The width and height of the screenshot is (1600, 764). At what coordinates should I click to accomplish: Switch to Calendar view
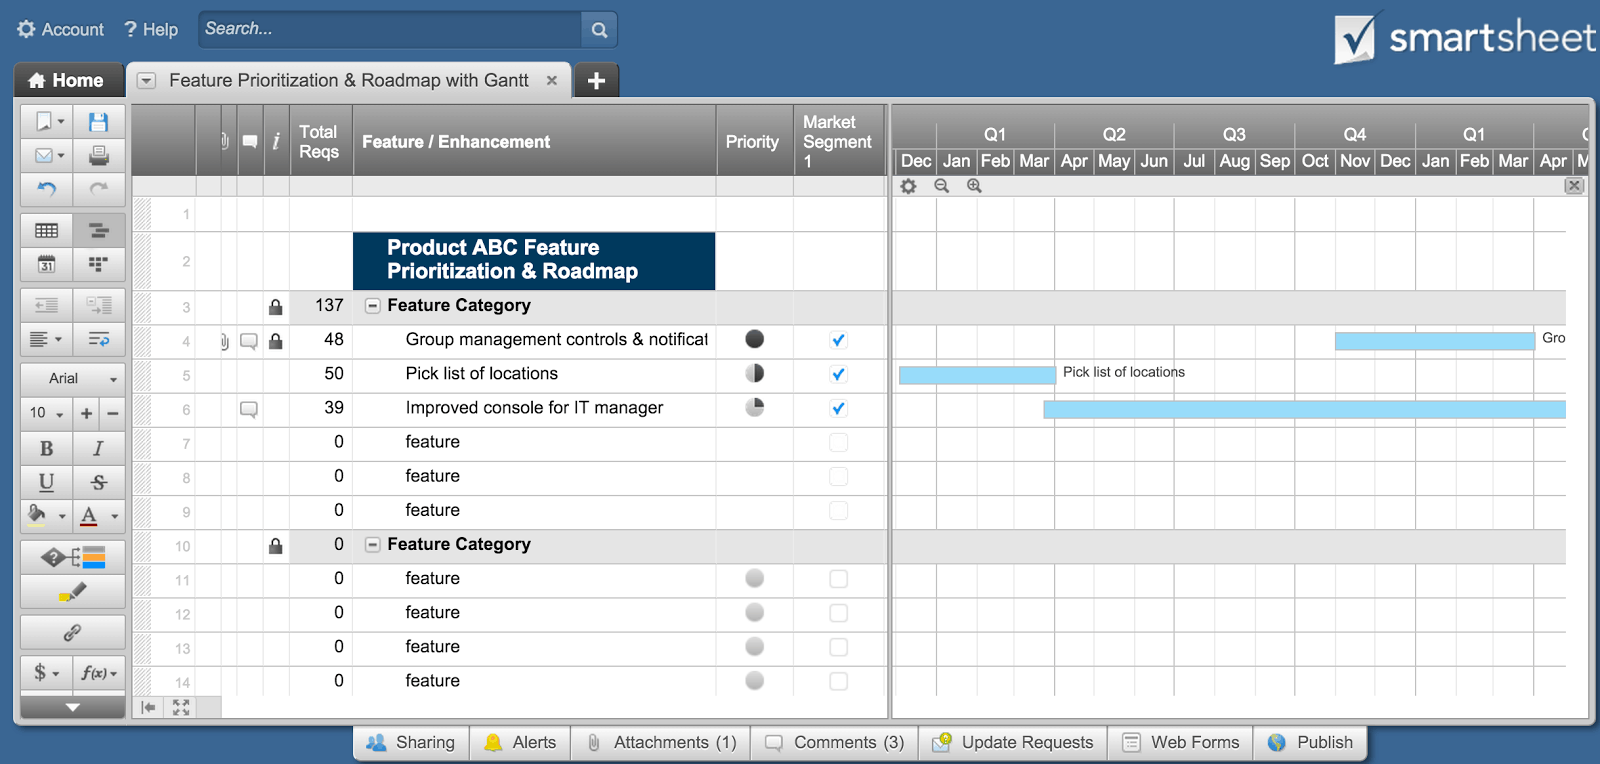coord(46,264)
